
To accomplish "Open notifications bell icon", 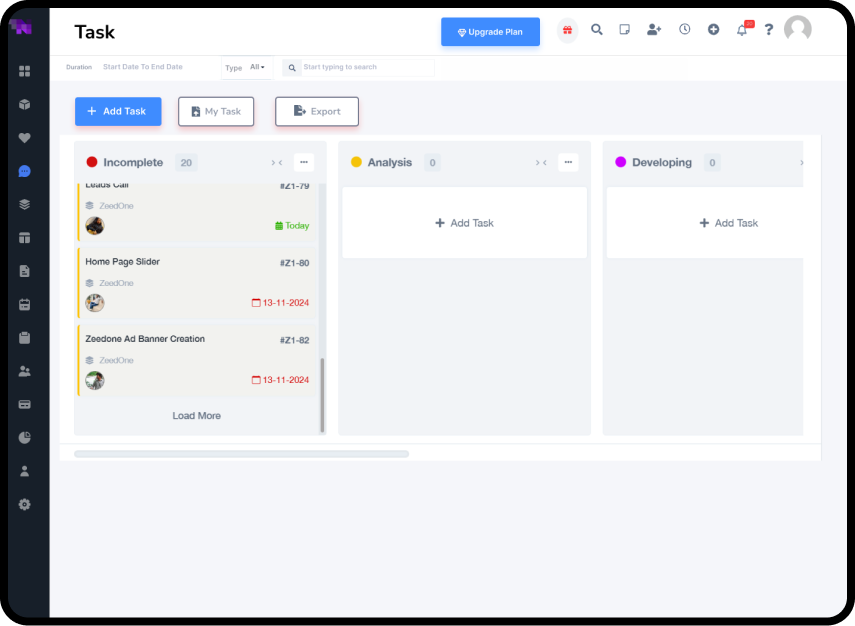I will tap(742, 30).
